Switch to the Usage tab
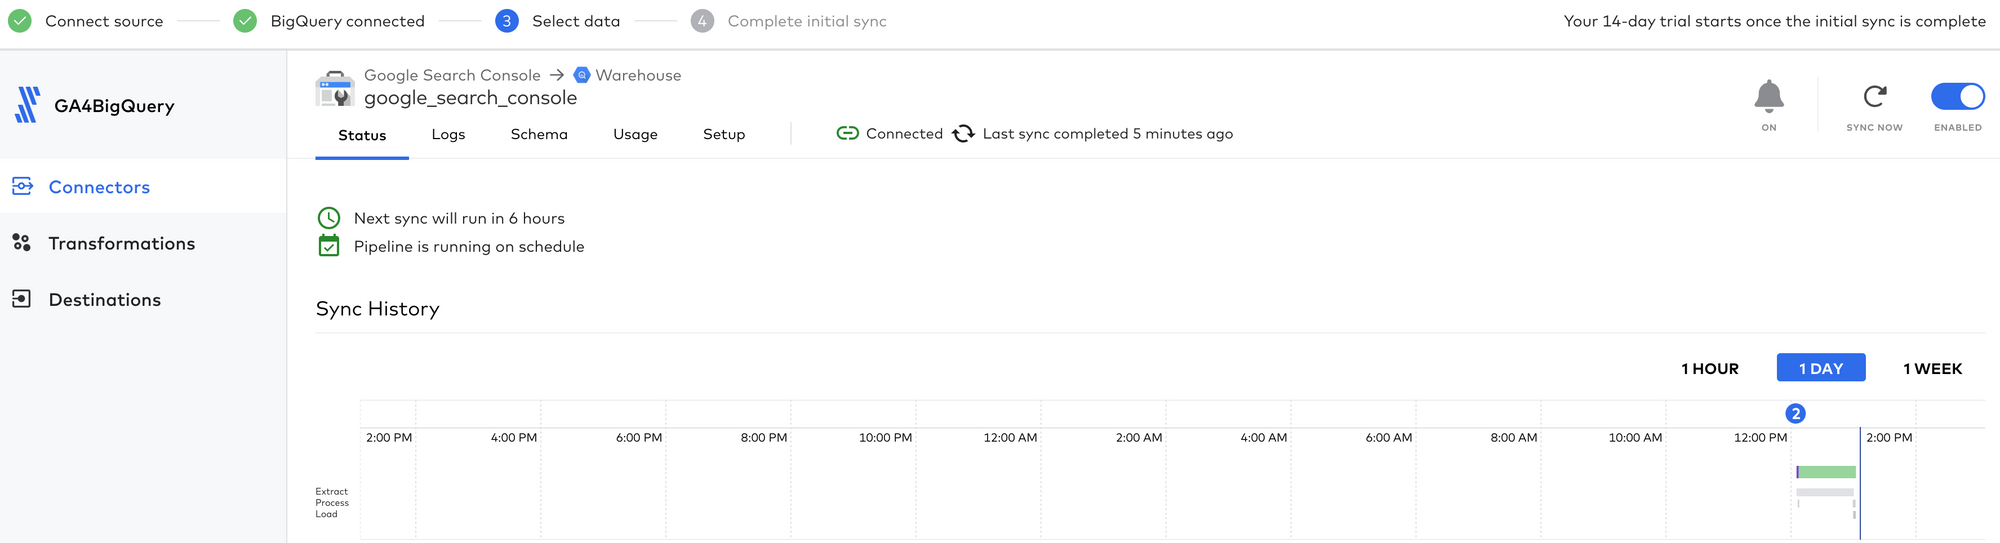This screenshot has width=2000, height=543. pyautogui.click(x=635, y=134)
